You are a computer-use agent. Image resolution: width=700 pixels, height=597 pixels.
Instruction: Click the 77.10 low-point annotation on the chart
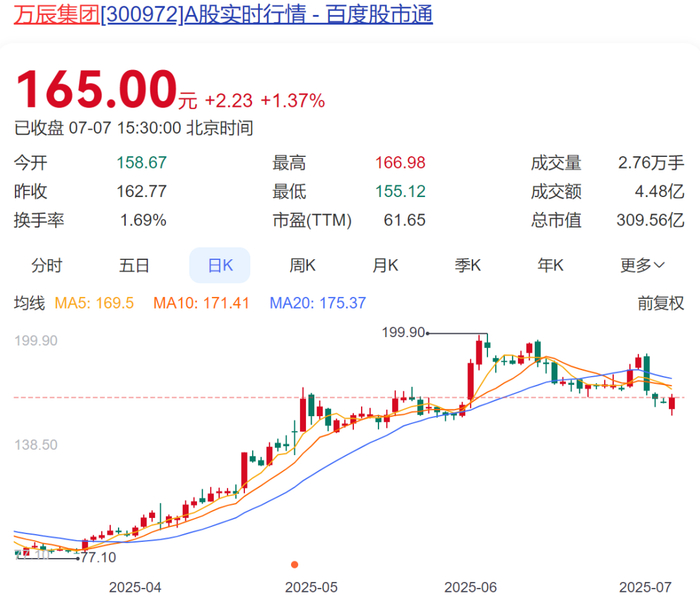point(99,557)
